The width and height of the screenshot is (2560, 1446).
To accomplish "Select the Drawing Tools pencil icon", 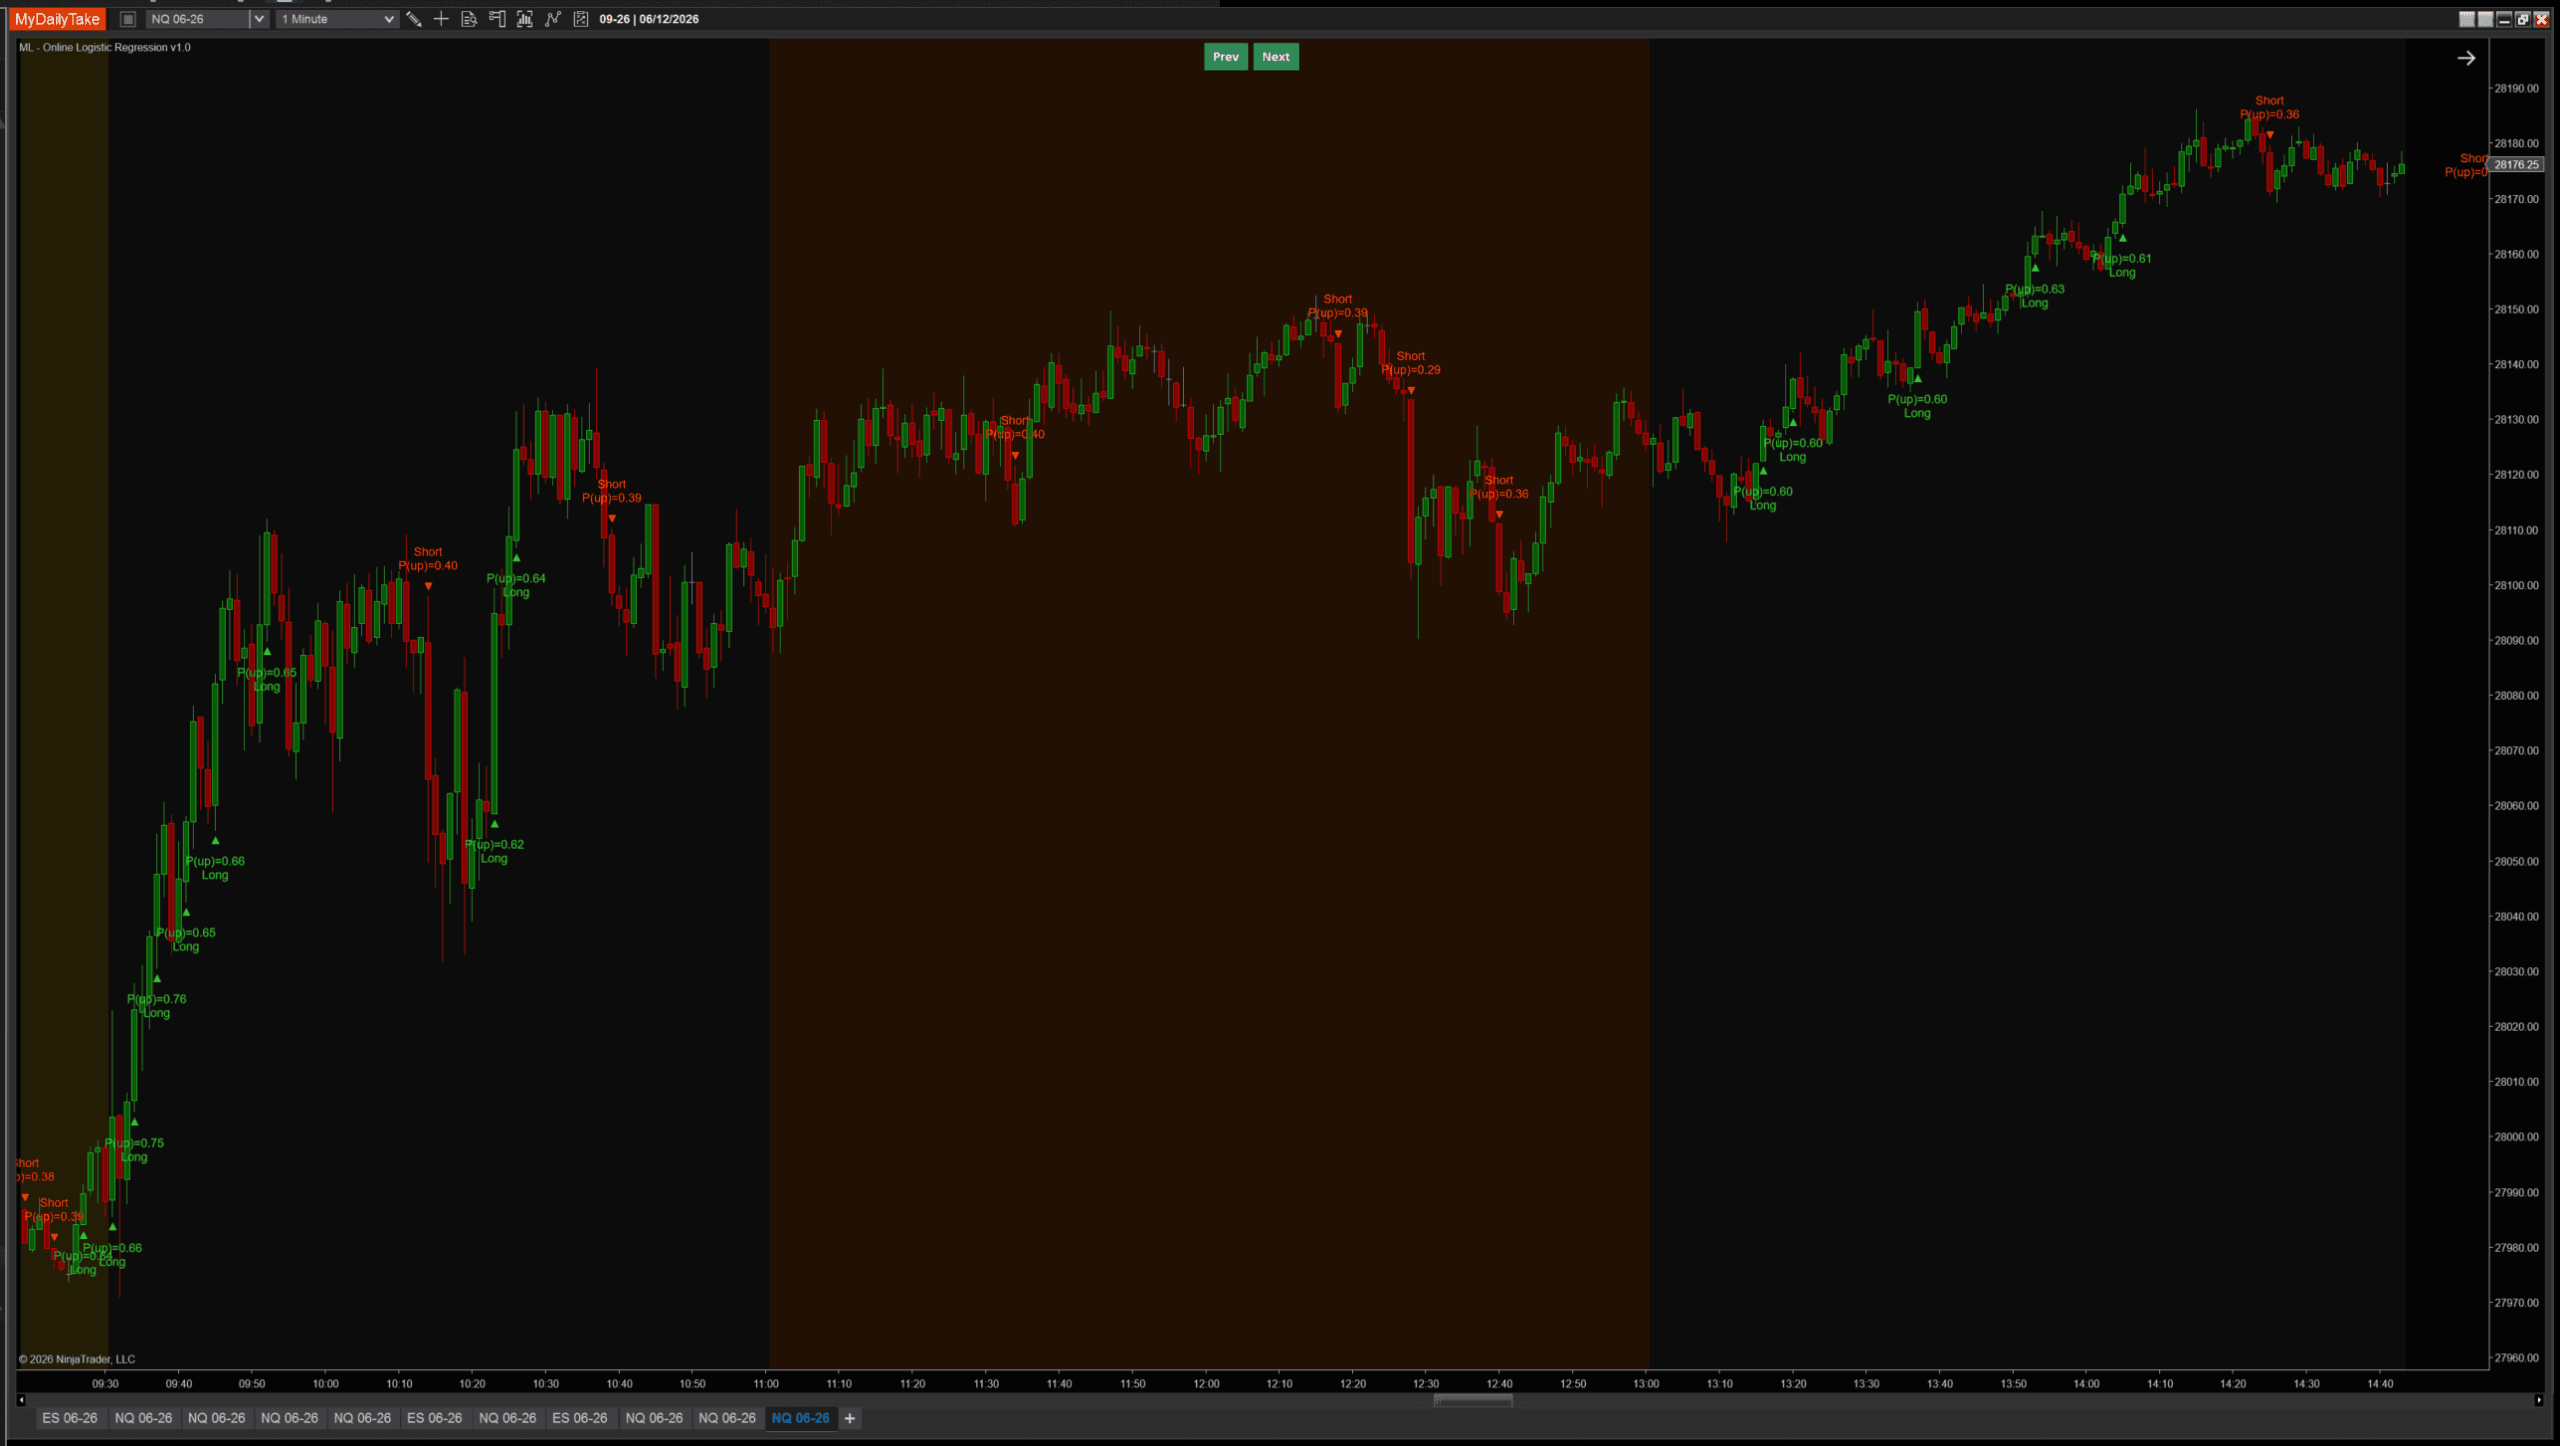I will [x=413, y=19].
